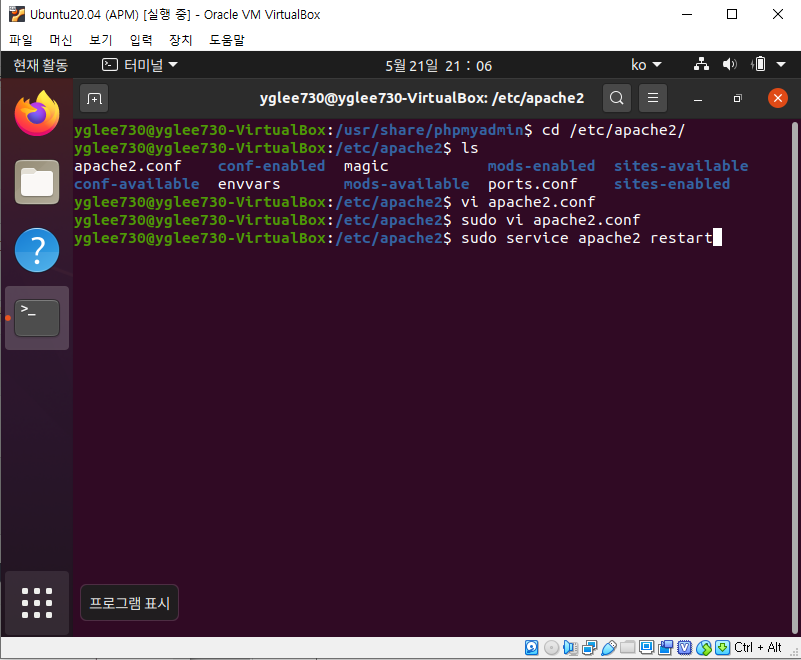
Task: Click the date and time clock
Action: pyautogui.click(x=438, y=65)
